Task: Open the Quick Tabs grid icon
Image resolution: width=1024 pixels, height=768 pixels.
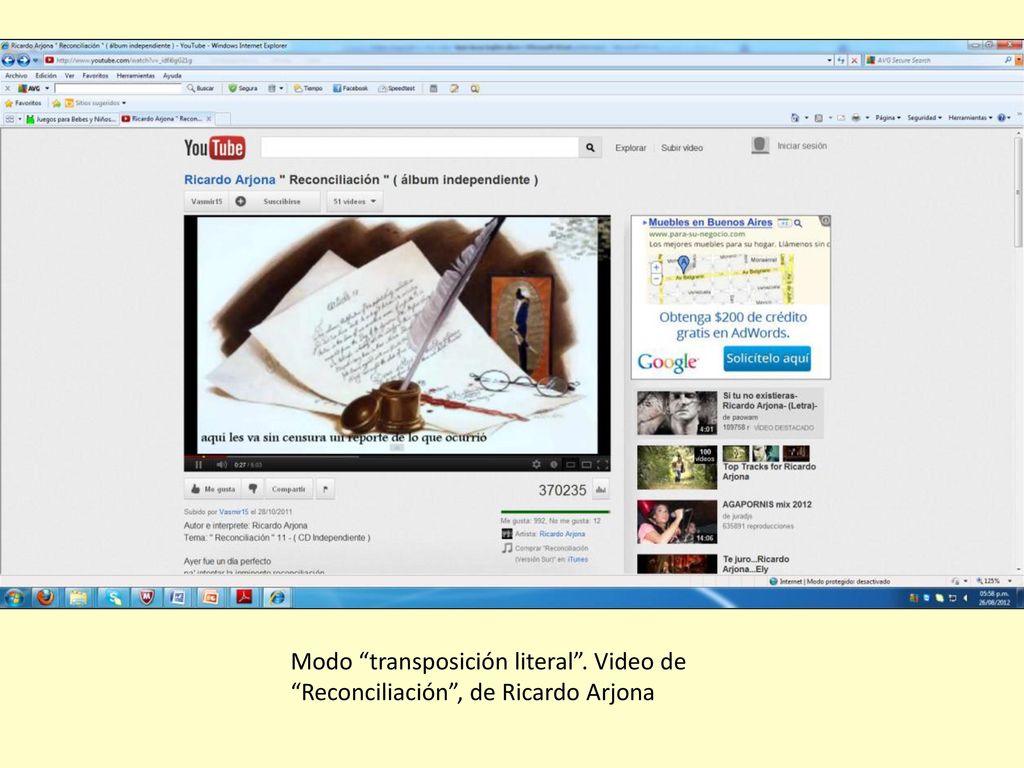Action: click(10, 119)
